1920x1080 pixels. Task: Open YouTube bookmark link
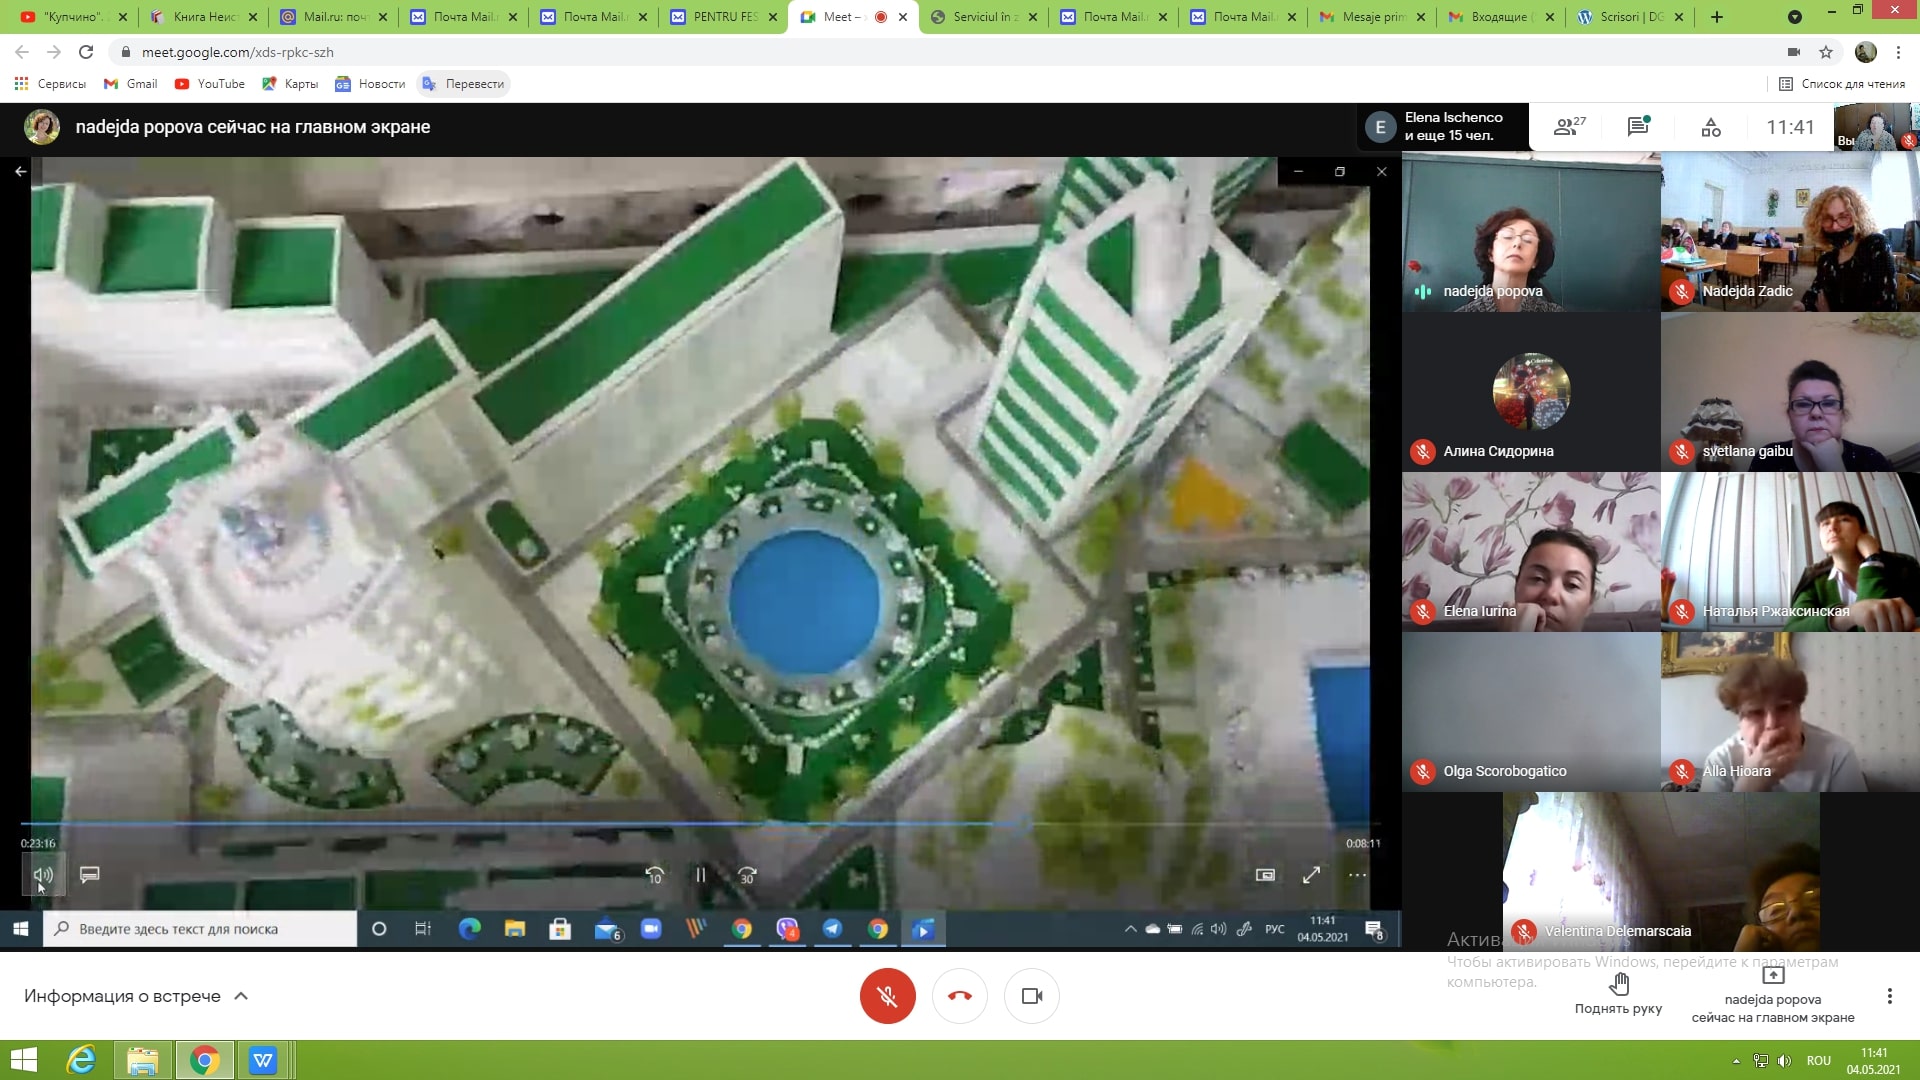(210, 84)
